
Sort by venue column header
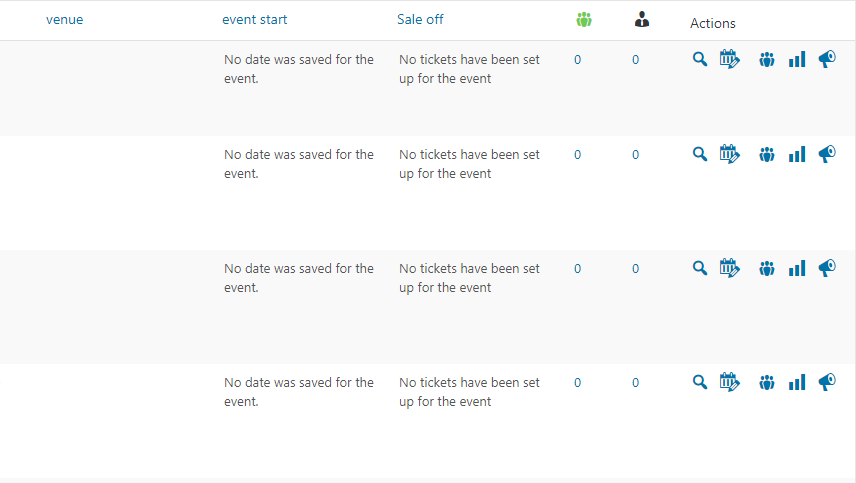point(65,19)
